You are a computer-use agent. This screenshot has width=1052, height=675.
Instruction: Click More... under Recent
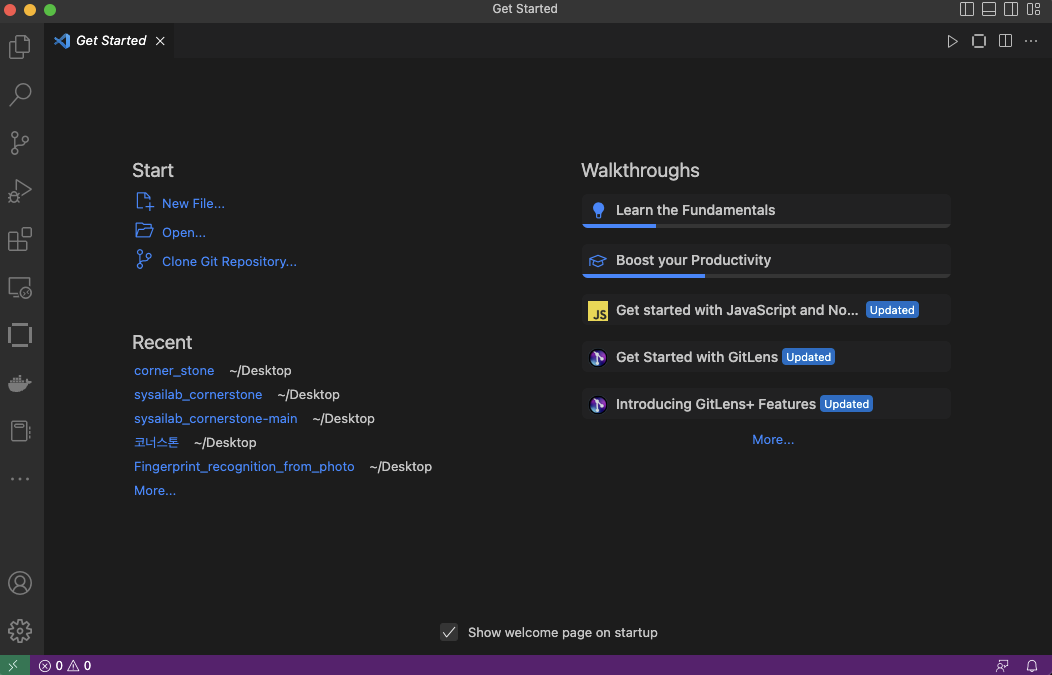point(155,490)
